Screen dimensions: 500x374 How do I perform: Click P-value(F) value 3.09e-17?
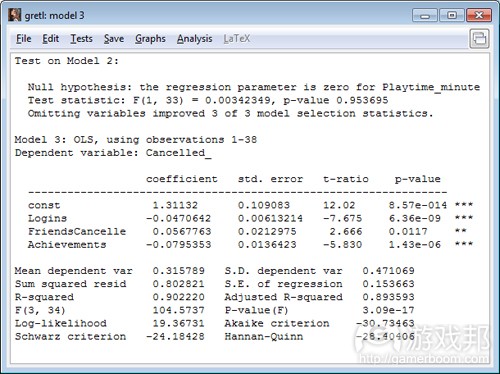[x=388, y=310]
